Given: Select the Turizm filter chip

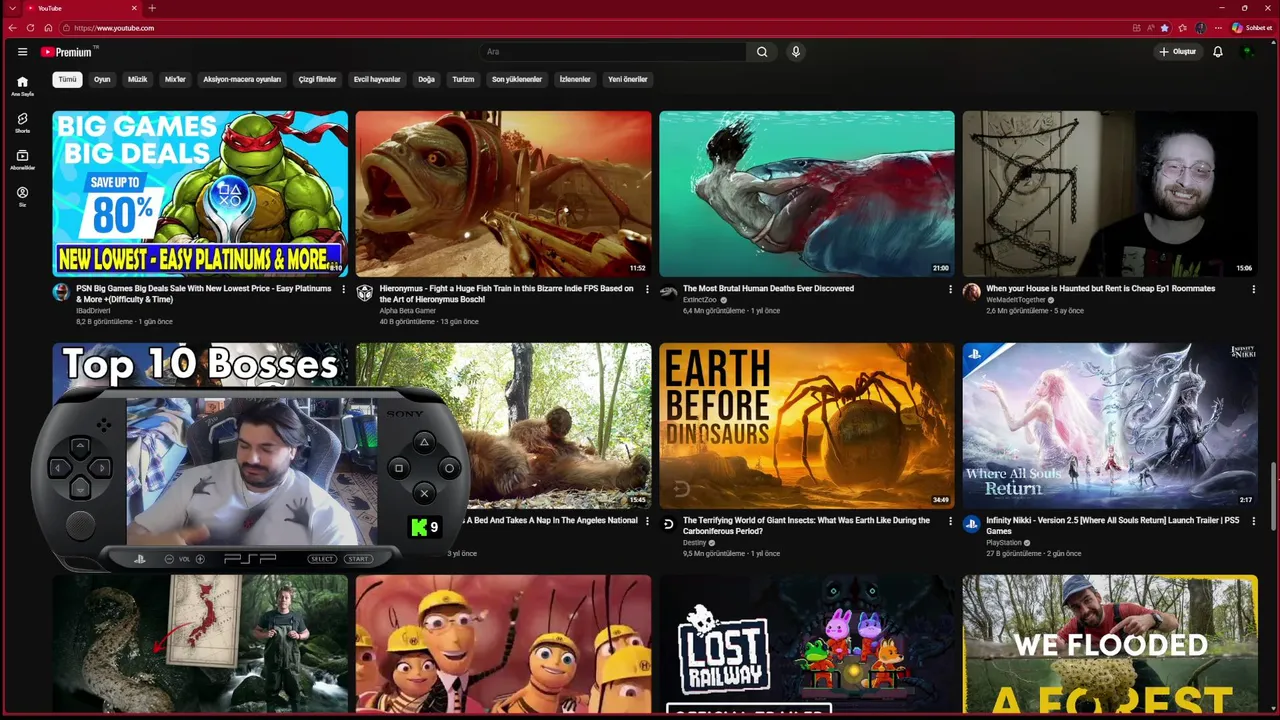Looking at the screenshot, I should (463, 79).
